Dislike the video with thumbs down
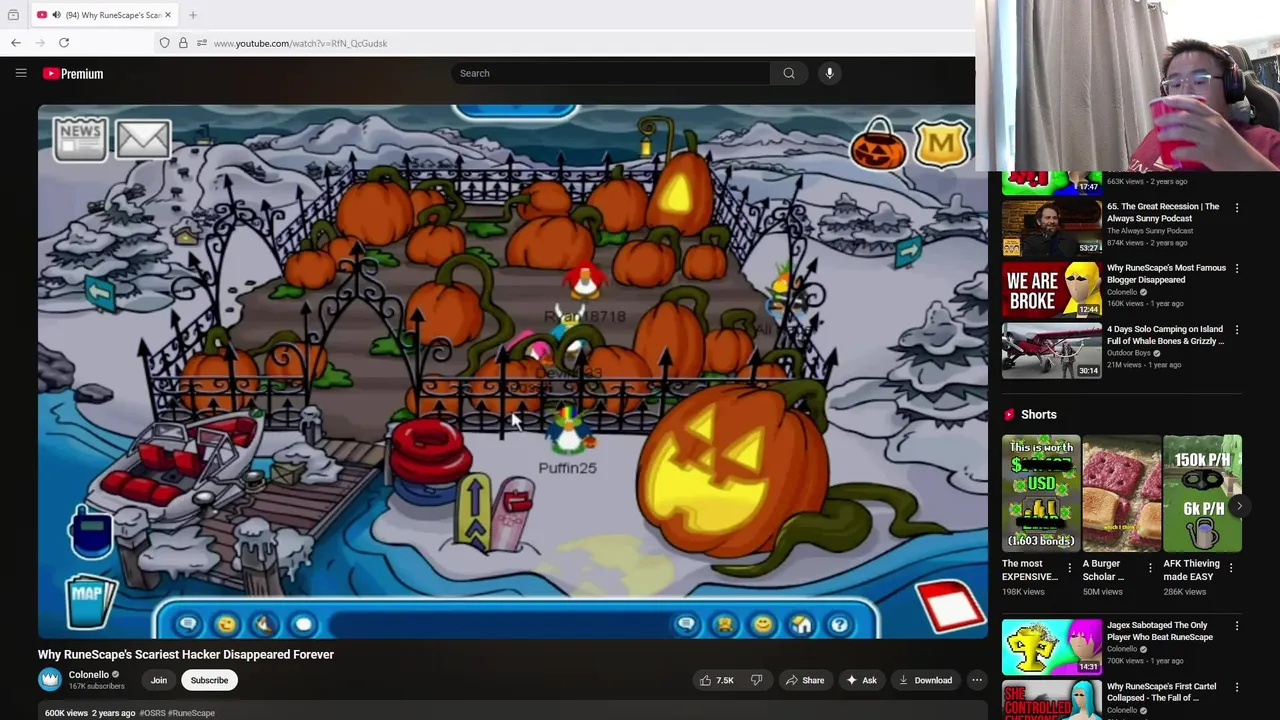Screen dimensions: 1280x720 pos(757,680)
